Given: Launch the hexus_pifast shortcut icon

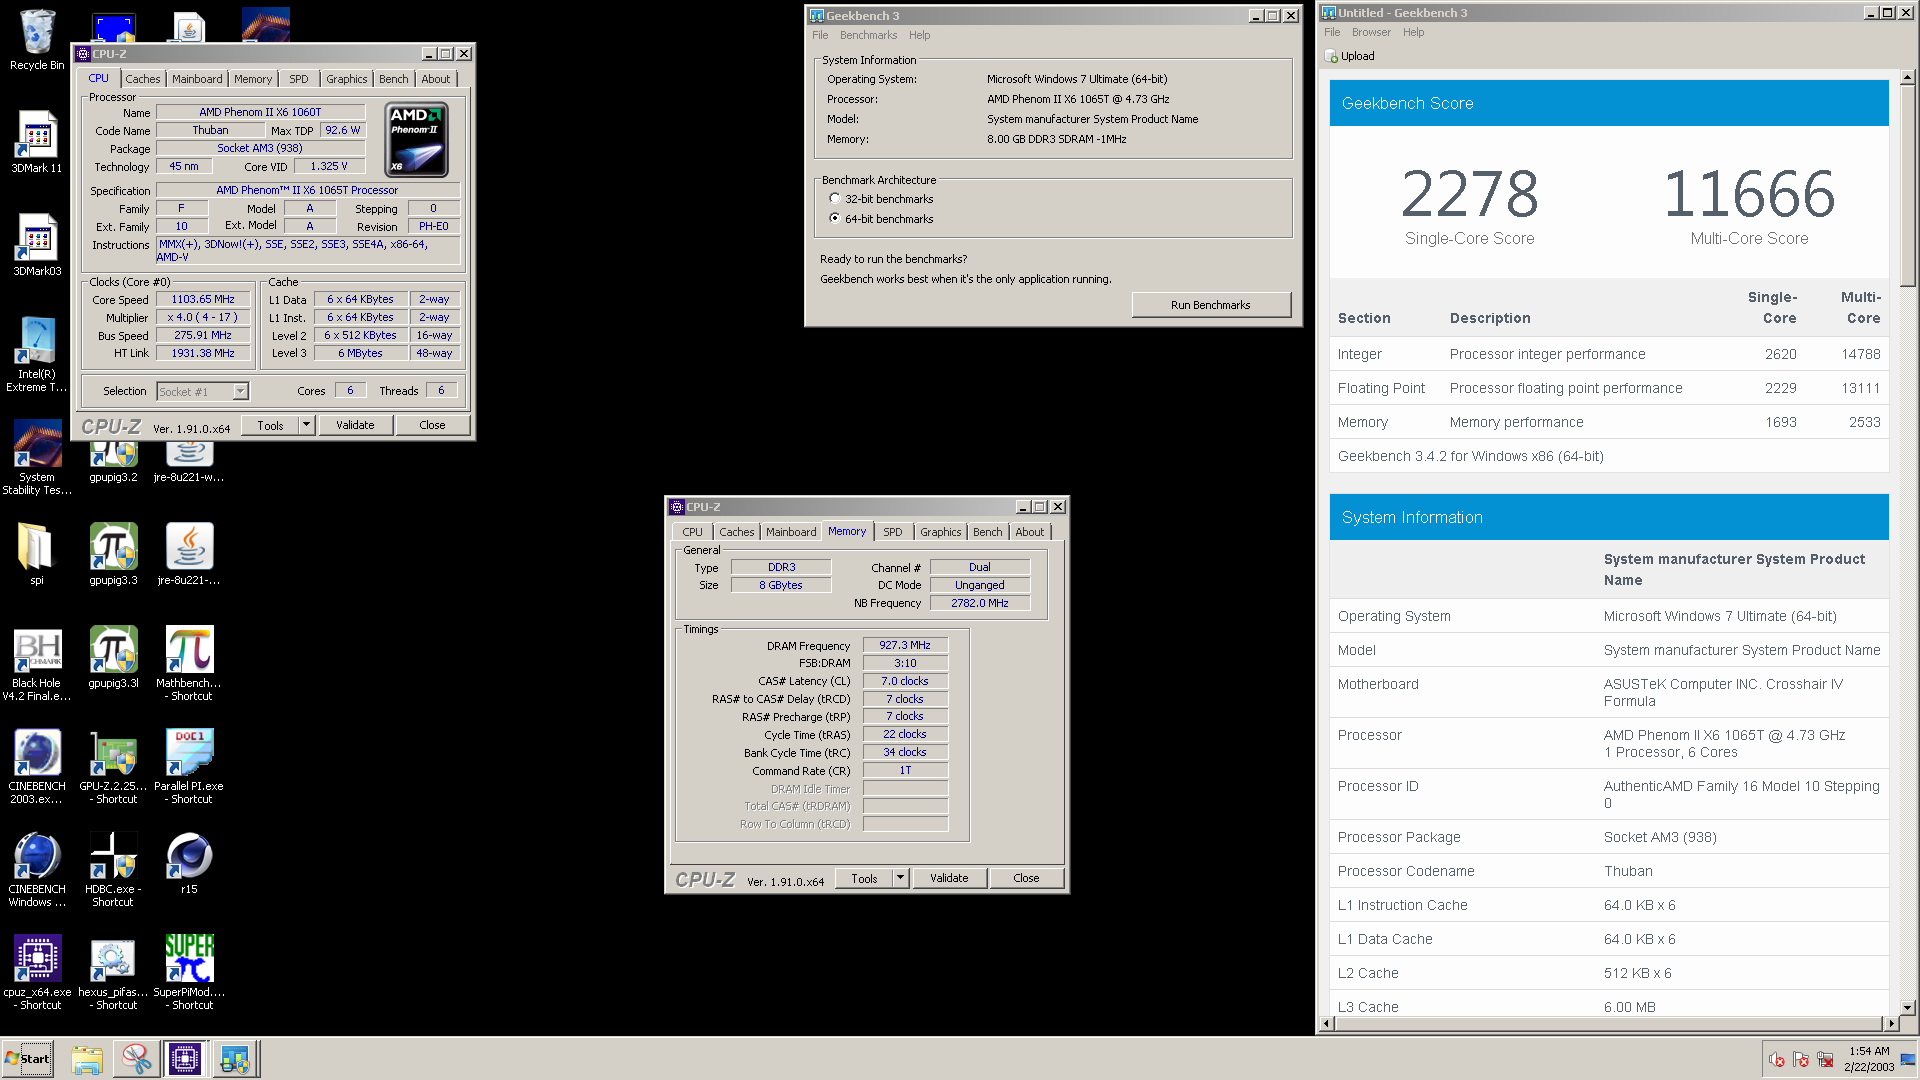Looking at the screenshot, I should (113, 973).
